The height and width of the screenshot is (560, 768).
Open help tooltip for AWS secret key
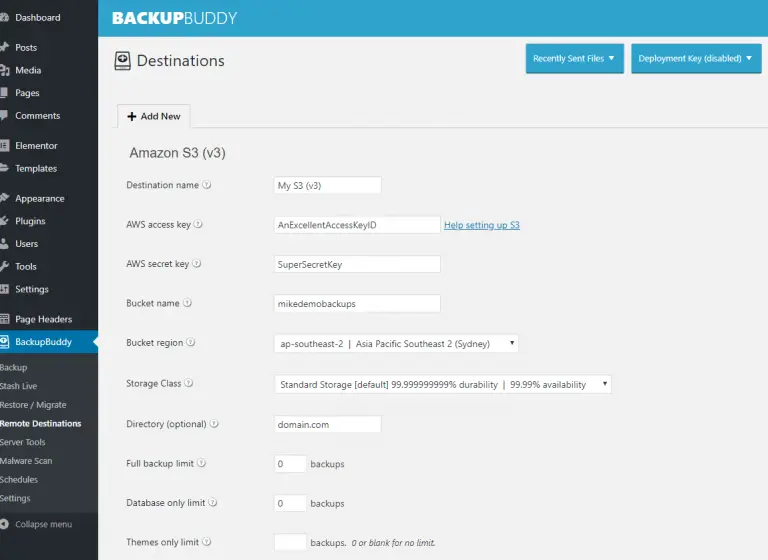[x=196, y=263]
